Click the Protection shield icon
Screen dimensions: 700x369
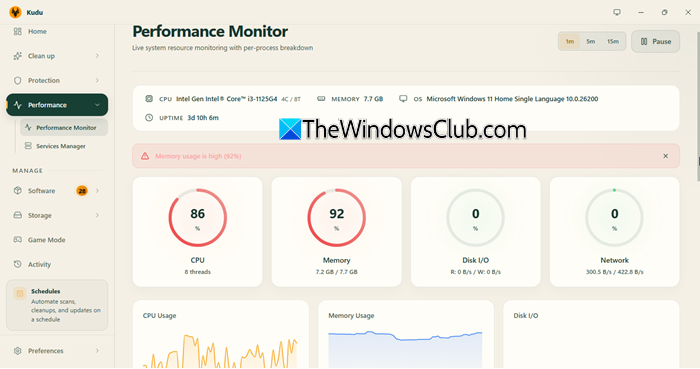pos(17,80)
